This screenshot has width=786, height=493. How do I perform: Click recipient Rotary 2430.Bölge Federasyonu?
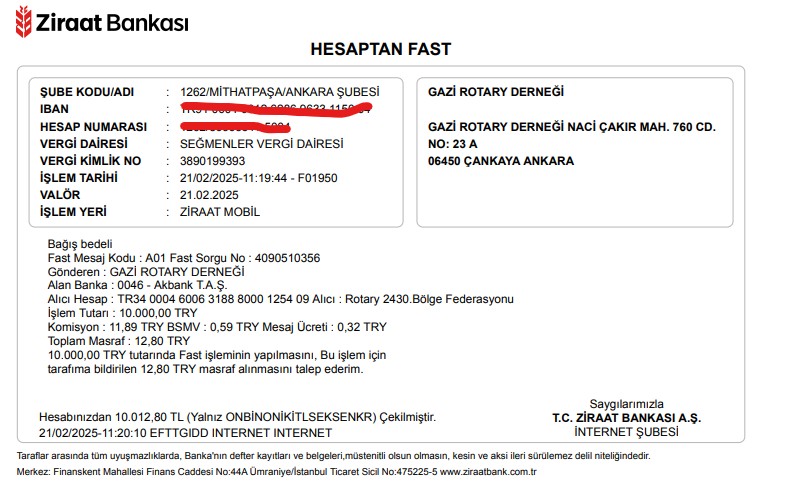[x=429, y=299]
